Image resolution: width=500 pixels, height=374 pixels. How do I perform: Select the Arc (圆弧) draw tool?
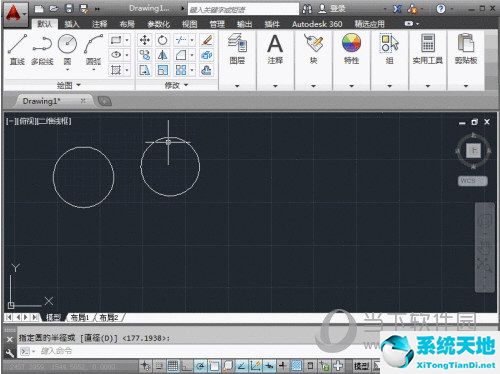[x=93, y=49]
